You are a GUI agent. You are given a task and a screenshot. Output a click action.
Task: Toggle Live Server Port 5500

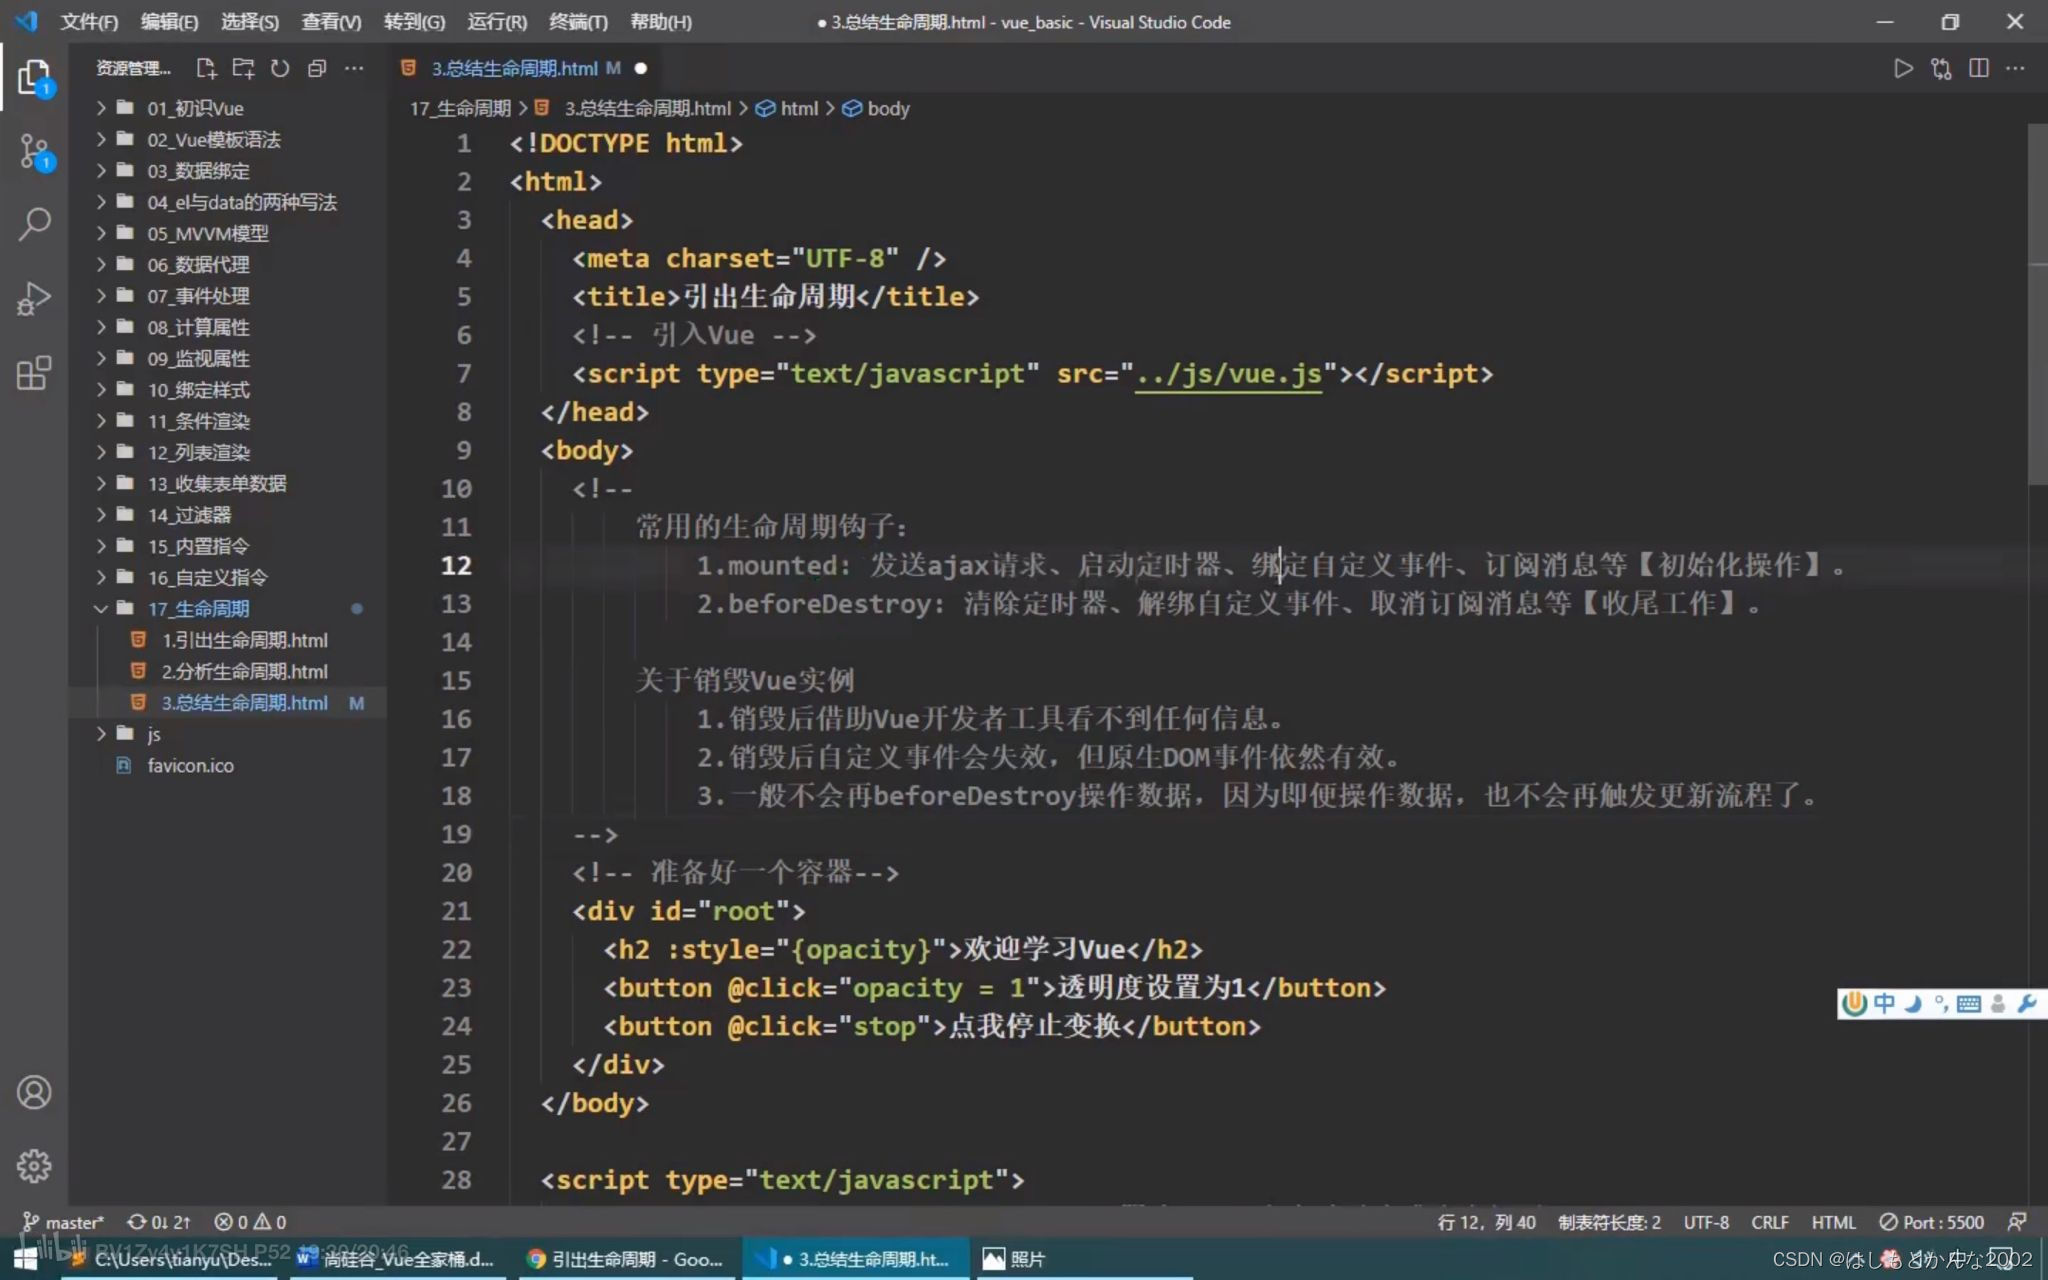pos(1932,1222)
